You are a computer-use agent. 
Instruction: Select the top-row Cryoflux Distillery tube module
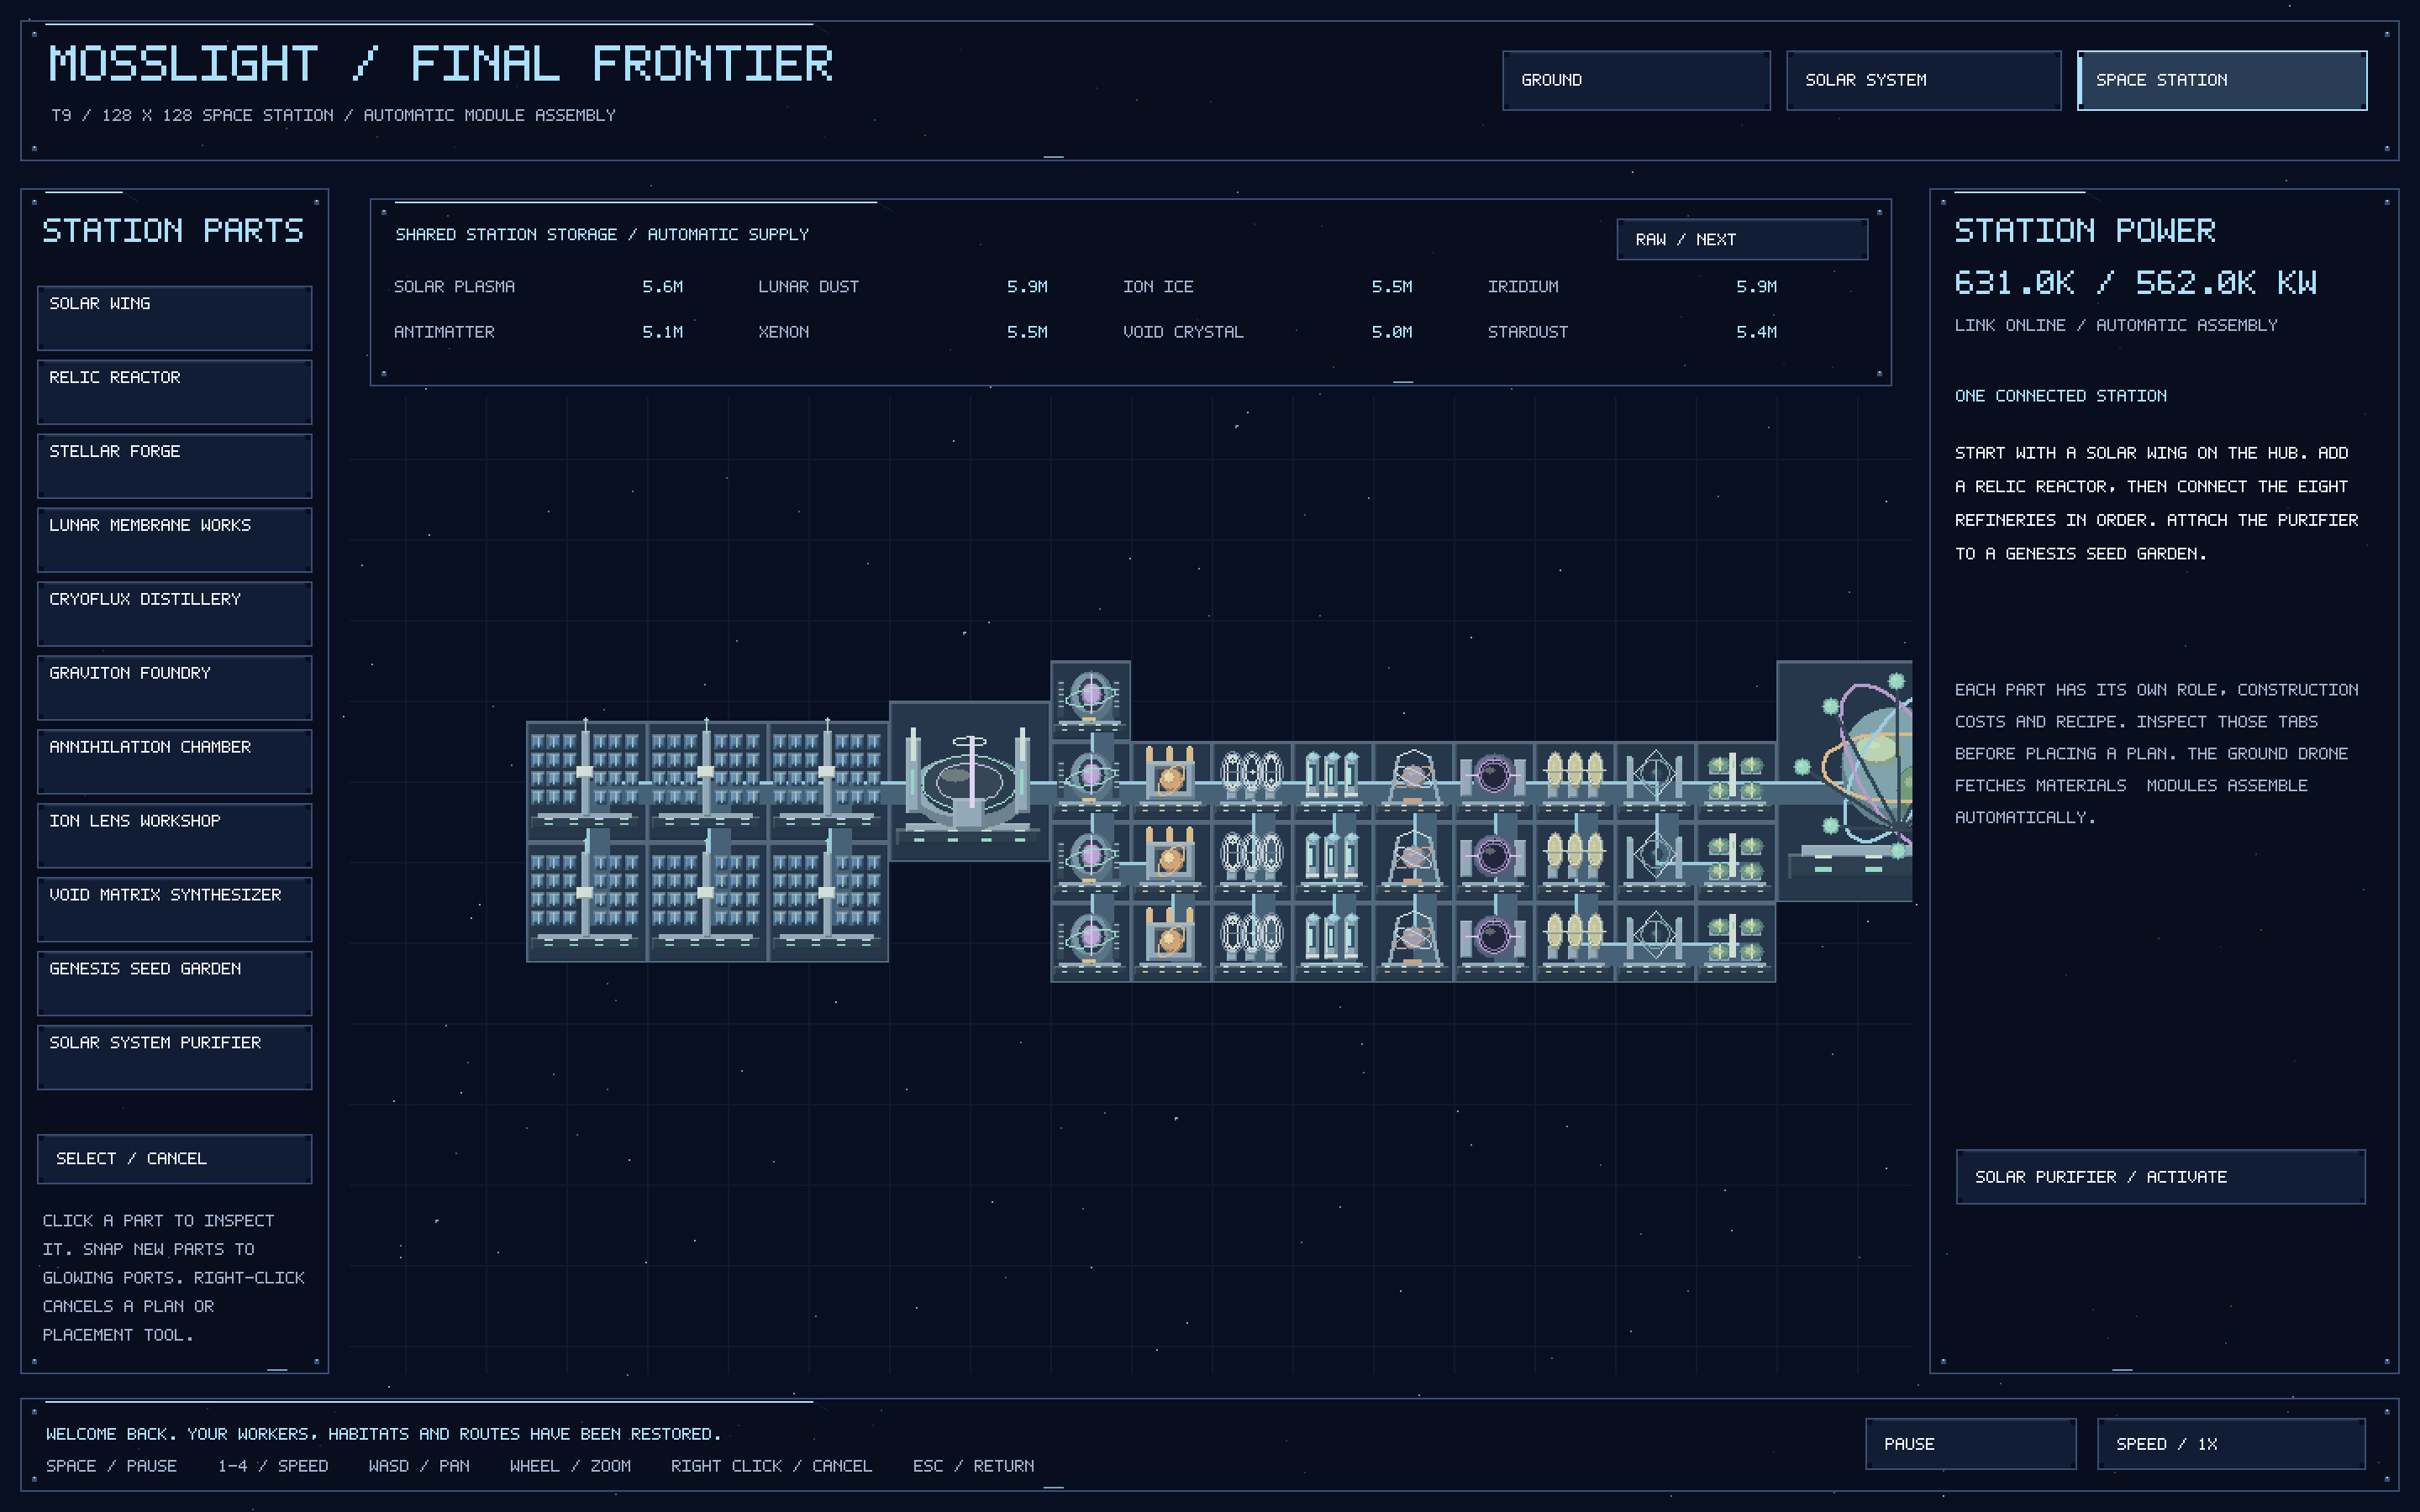click(1332, 781)
